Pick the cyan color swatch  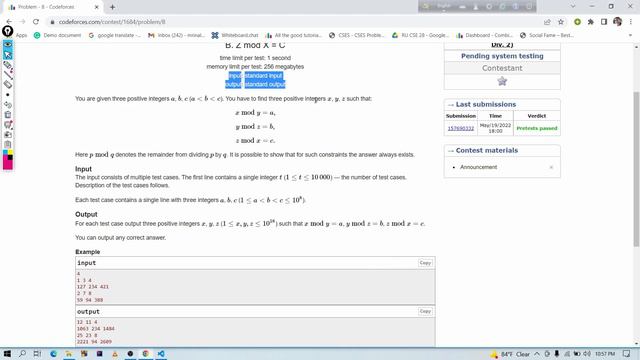point(5,153)
